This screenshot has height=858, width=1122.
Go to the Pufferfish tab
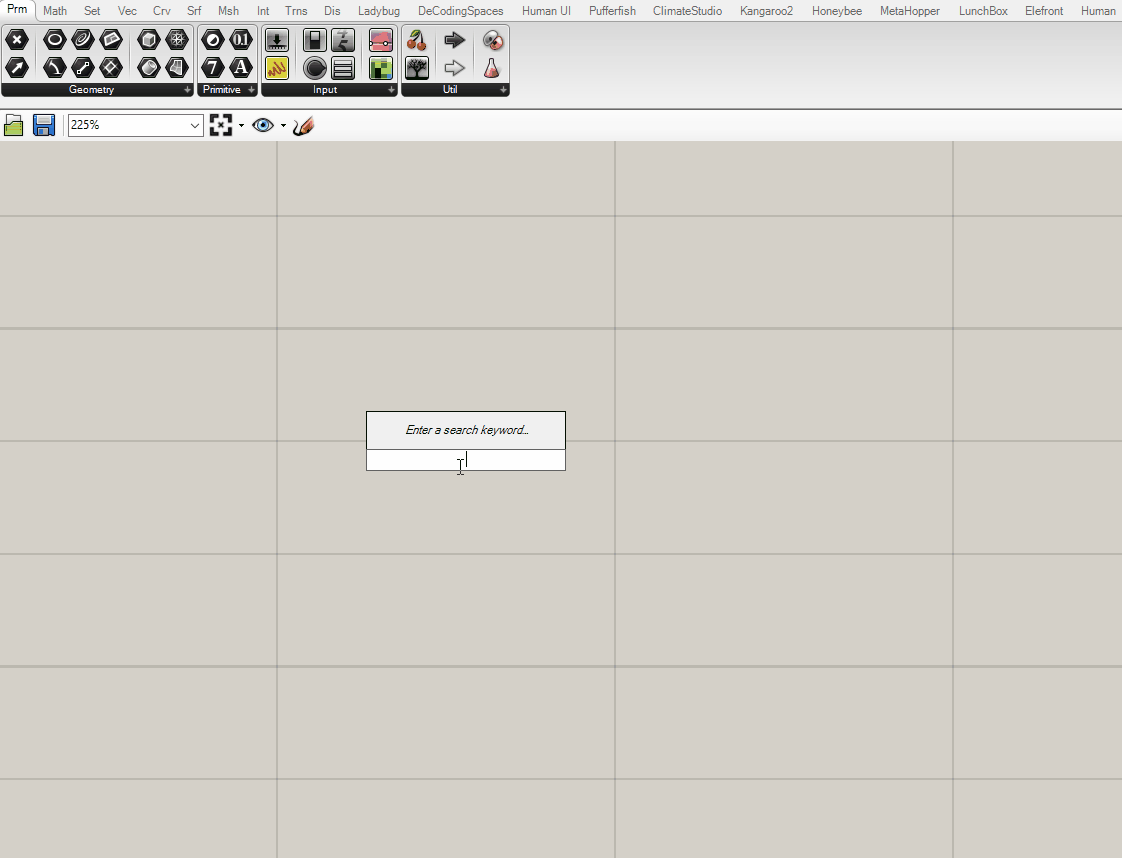[613, 11]
